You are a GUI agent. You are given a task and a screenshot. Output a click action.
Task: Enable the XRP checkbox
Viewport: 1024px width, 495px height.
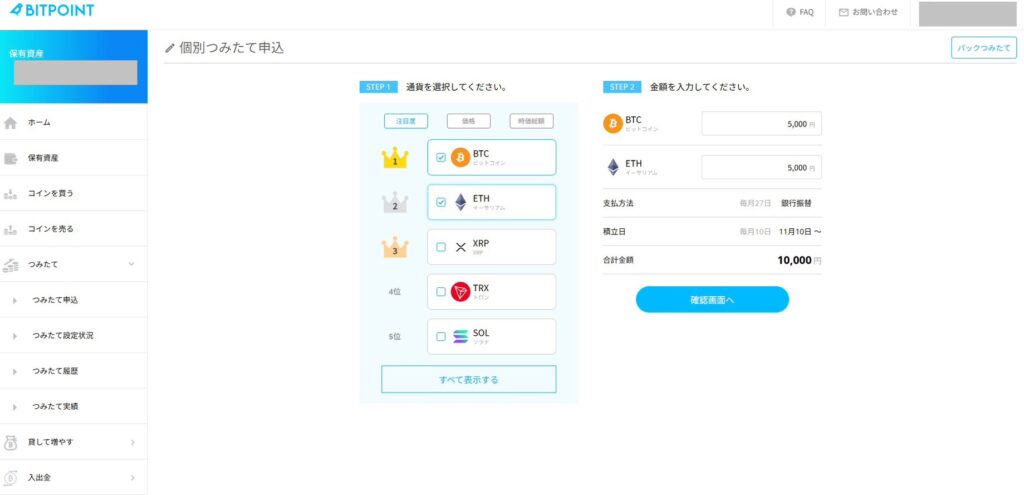pyautogui.click(x=441, y=247)
